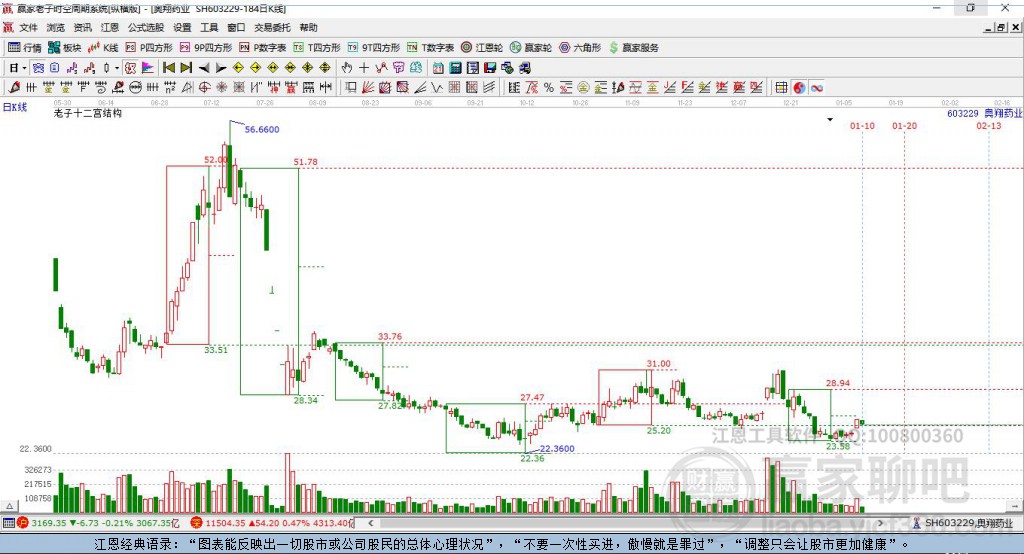Step chart right with black arrow

tap(221, 68)
